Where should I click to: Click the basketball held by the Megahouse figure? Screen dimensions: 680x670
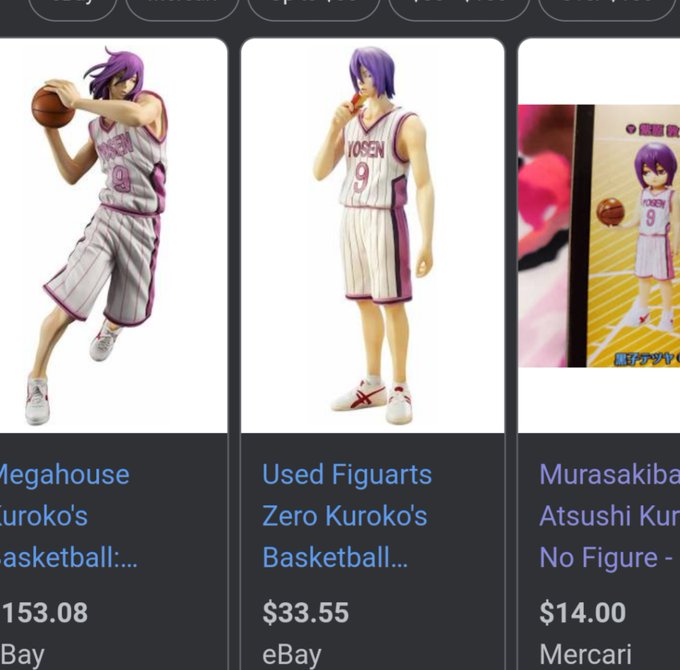click(51, 107)
